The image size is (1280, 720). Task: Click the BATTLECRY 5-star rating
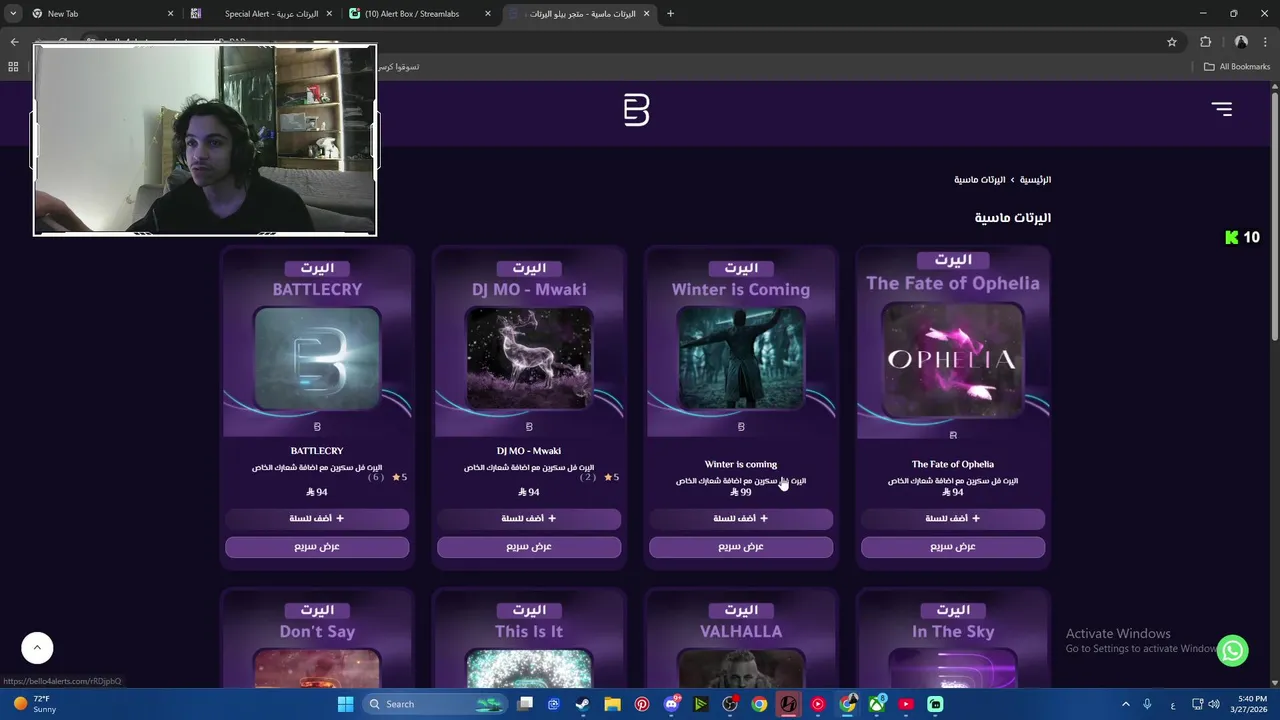click(399, 477)
